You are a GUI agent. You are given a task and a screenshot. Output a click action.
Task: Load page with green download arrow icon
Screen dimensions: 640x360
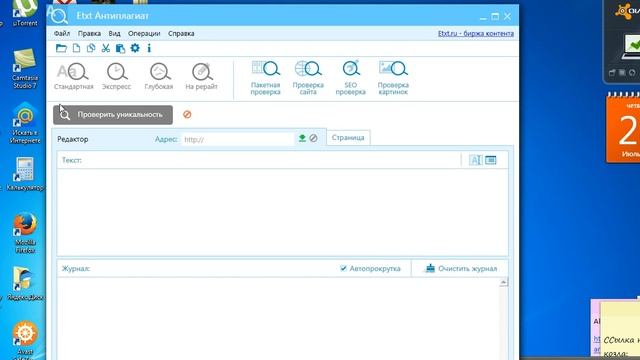(302, 138)
